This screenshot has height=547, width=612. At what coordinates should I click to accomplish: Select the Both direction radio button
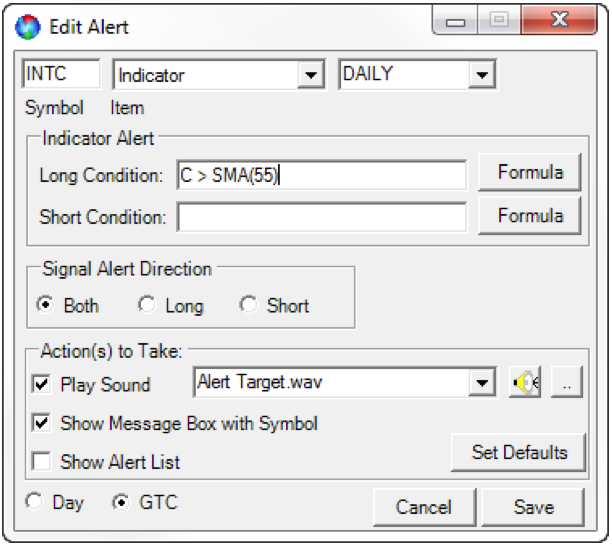click(45, 305)
